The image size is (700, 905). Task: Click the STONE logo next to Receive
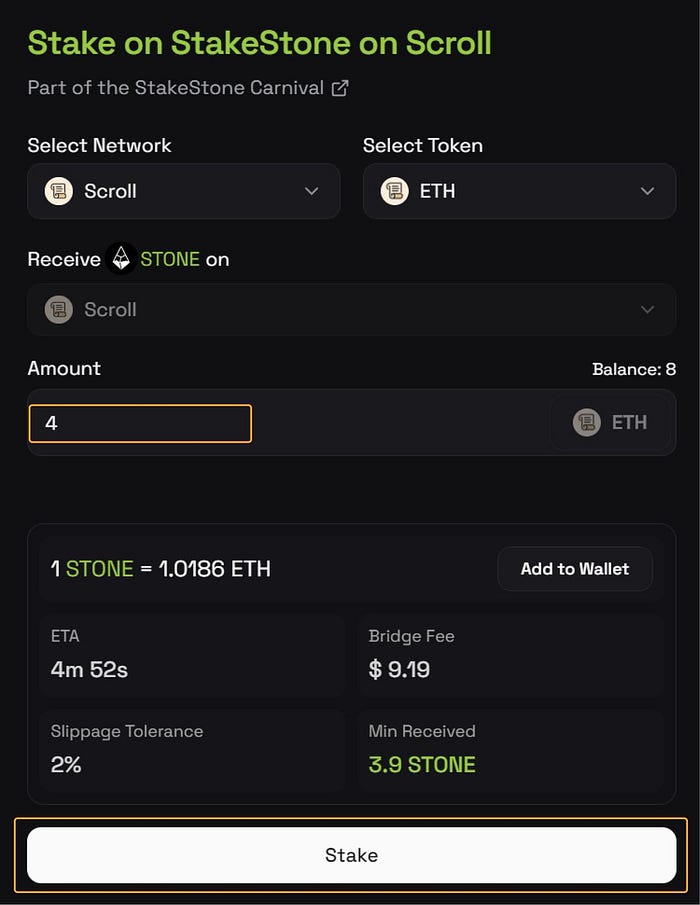[121, 259]
